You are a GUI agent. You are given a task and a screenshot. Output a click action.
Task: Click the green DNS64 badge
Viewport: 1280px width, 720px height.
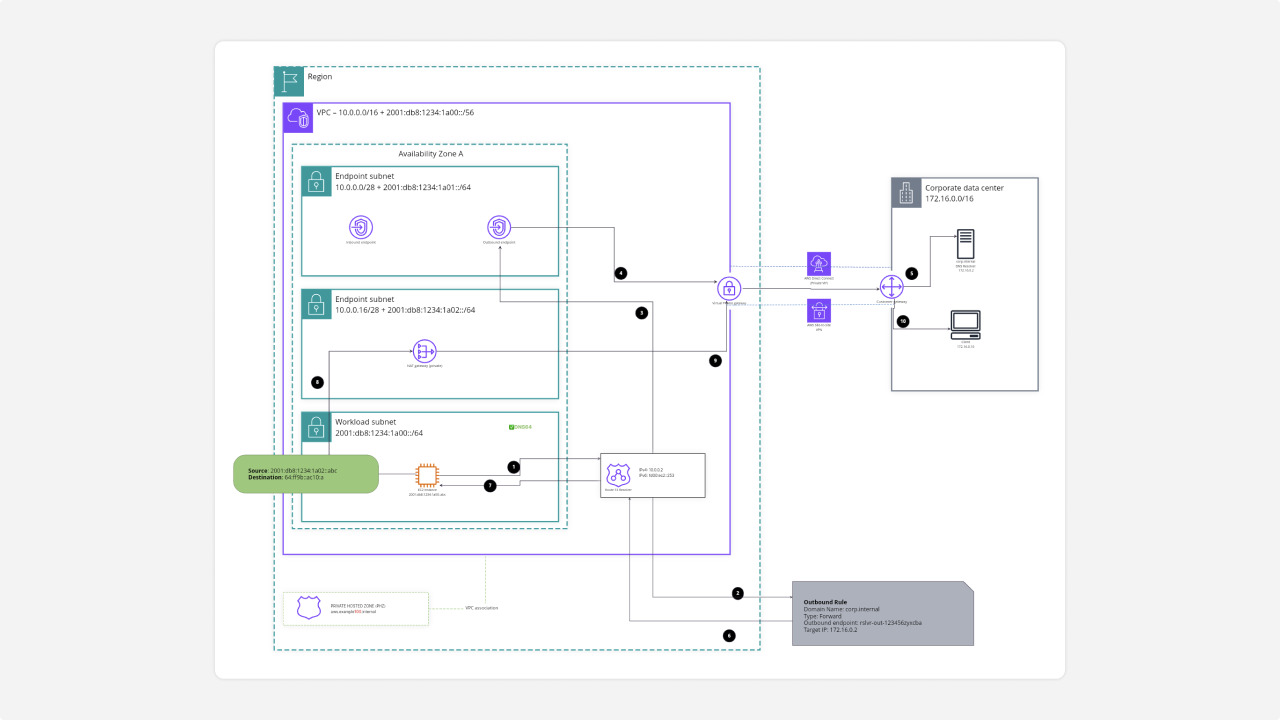[x=519, y=427]
